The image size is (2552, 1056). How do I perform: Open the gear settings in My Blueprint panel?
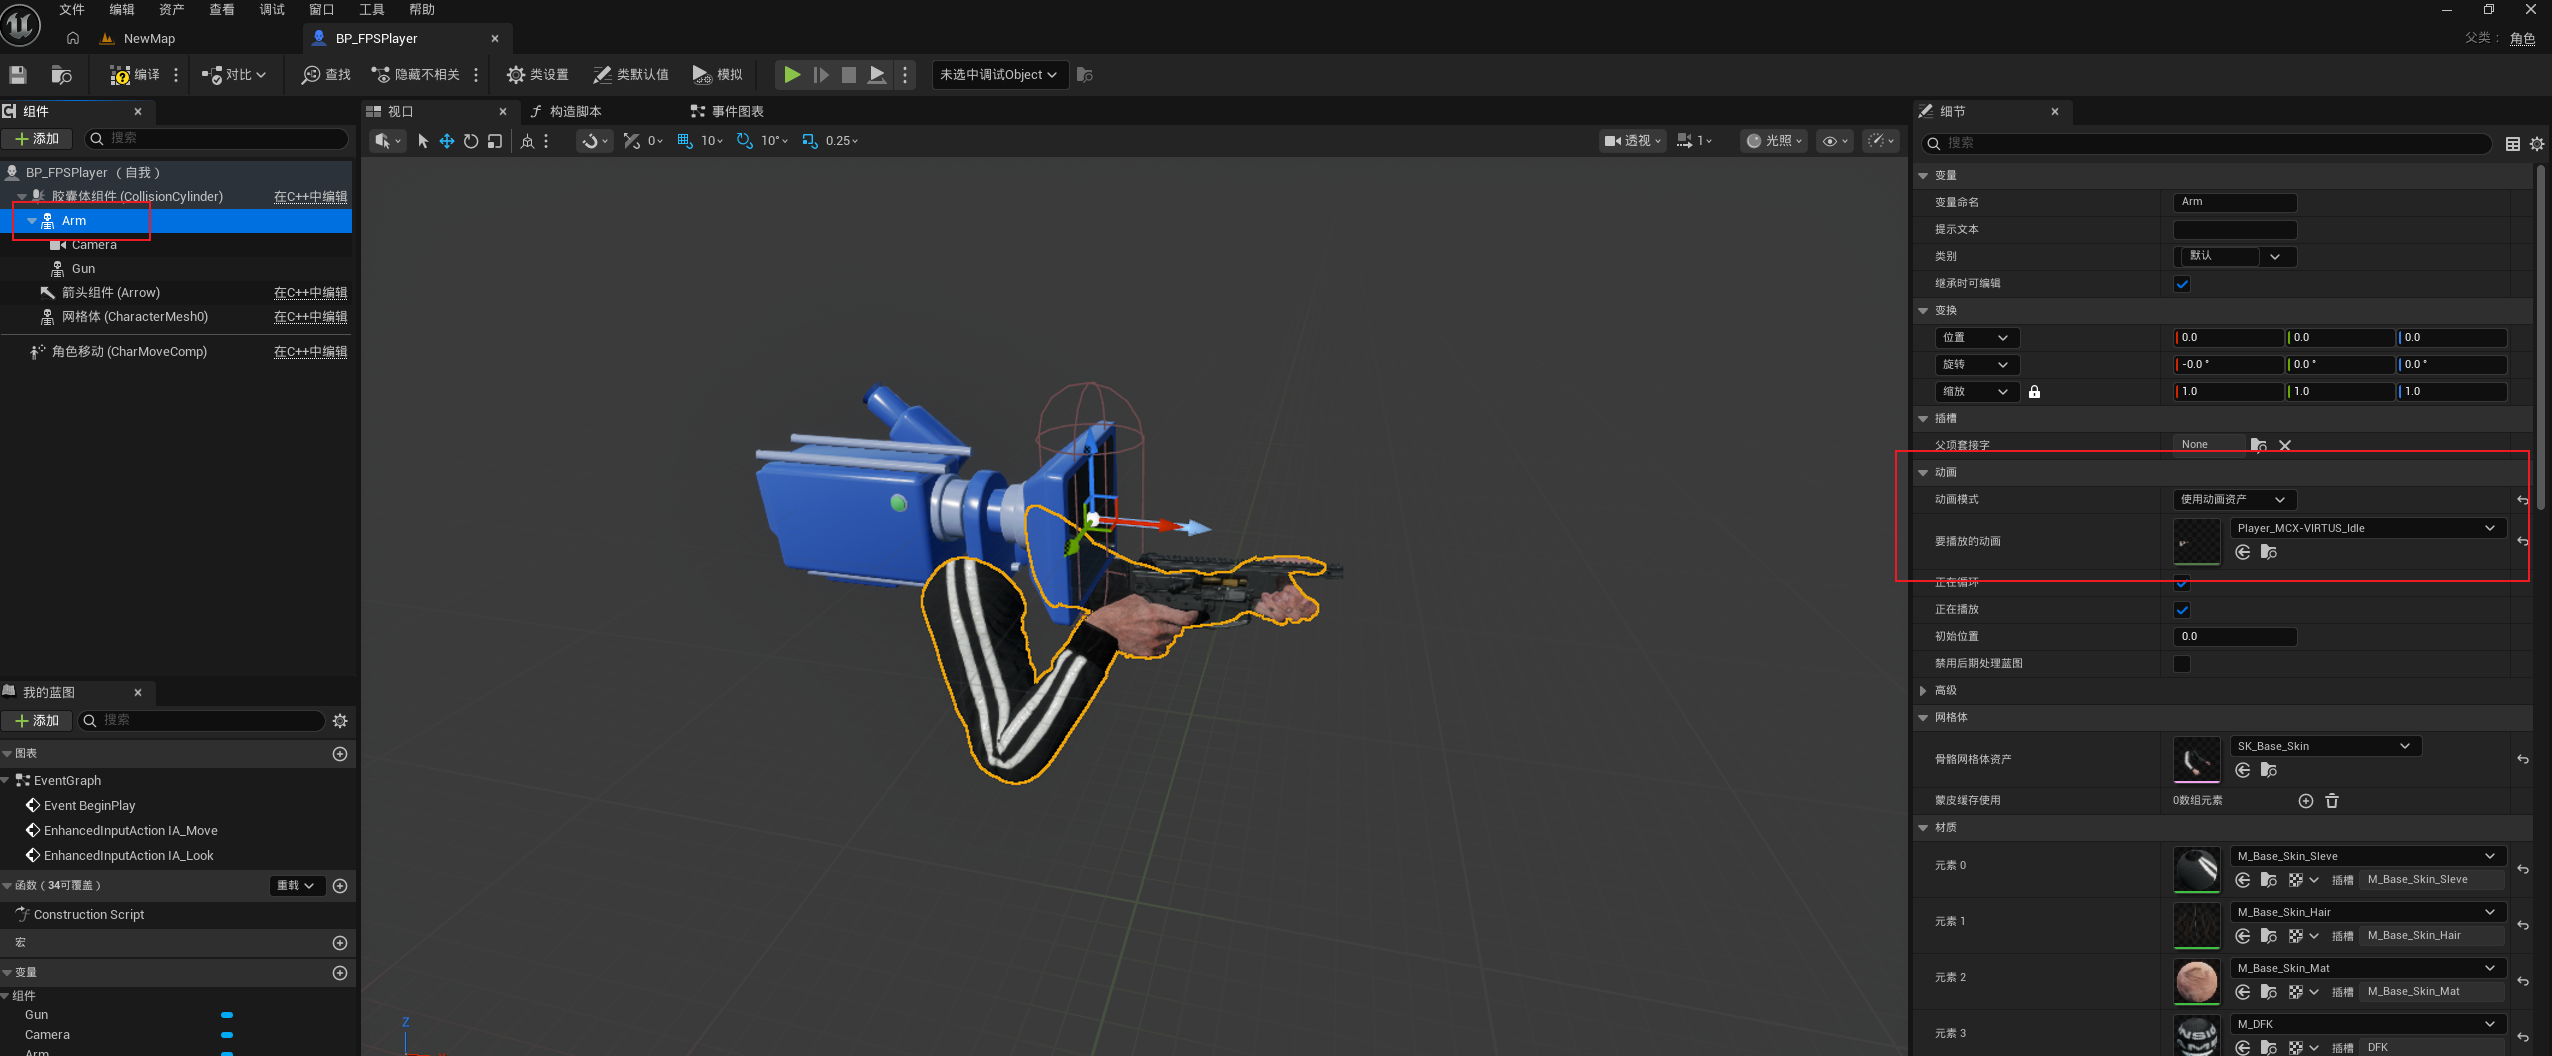click(340, 721)
